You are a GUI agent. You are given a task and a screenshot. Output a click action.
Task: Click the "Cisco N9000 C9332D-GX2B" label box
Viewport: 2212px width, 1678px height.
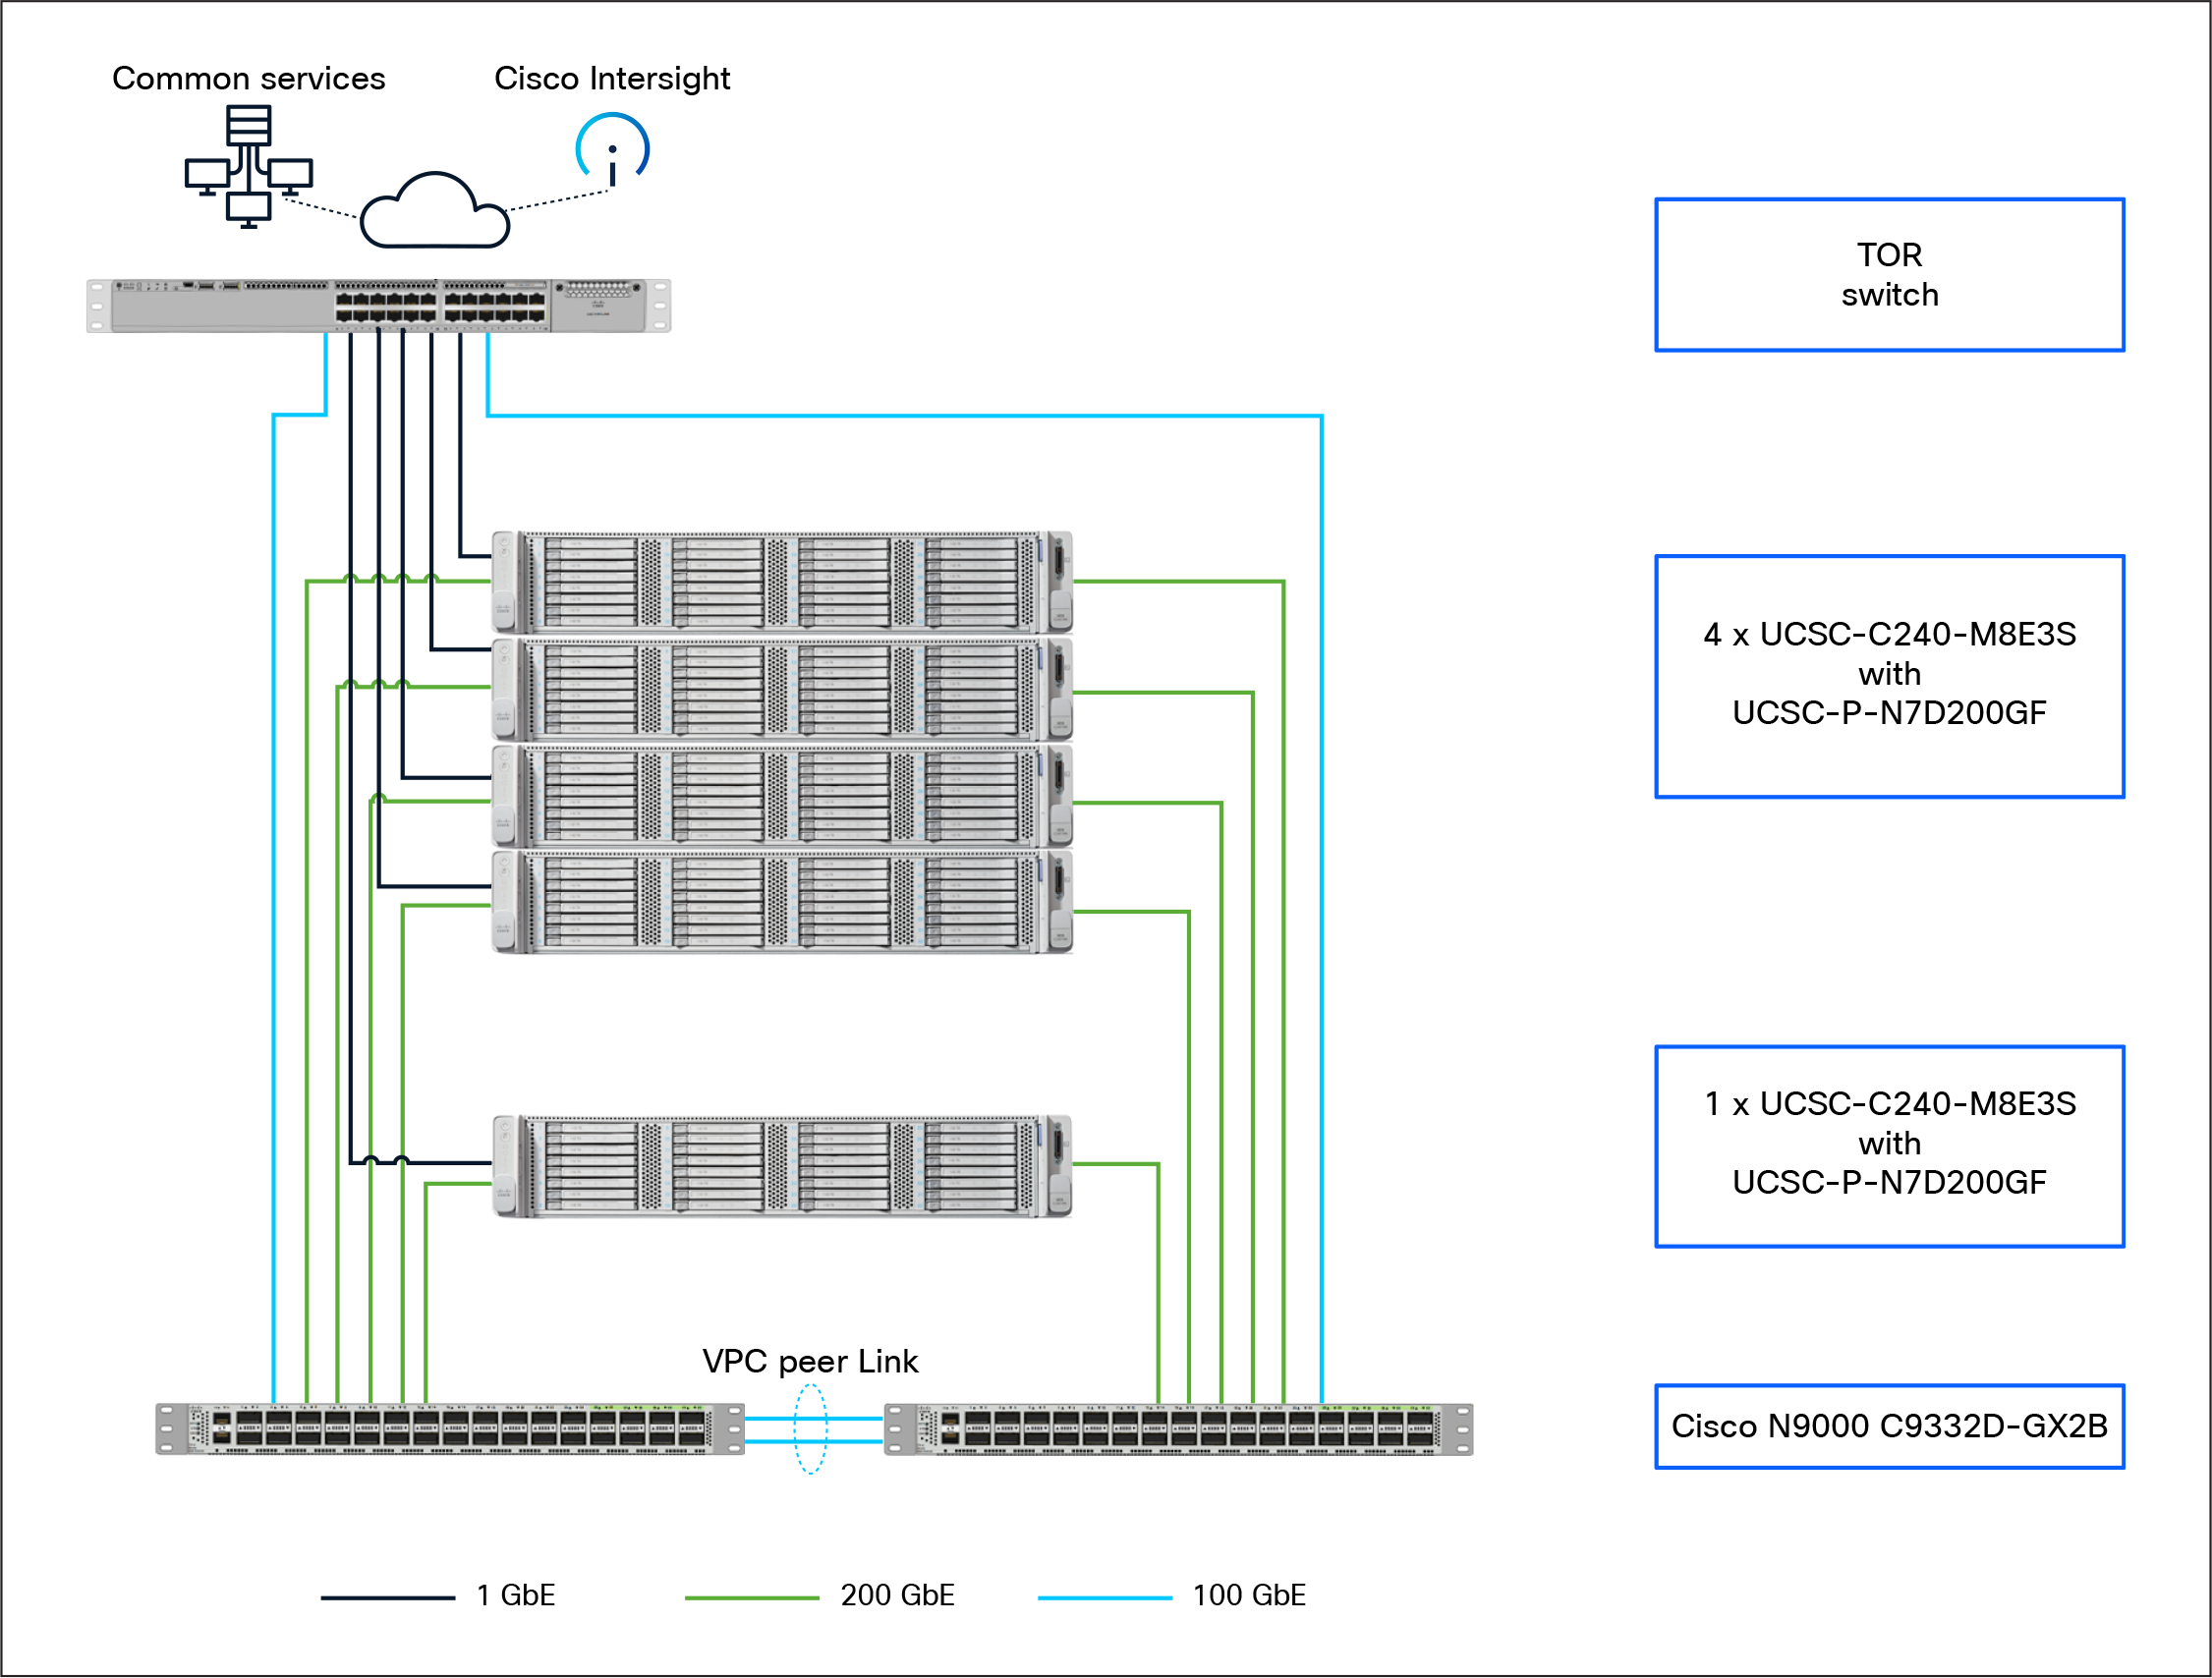point(1890,1427)
